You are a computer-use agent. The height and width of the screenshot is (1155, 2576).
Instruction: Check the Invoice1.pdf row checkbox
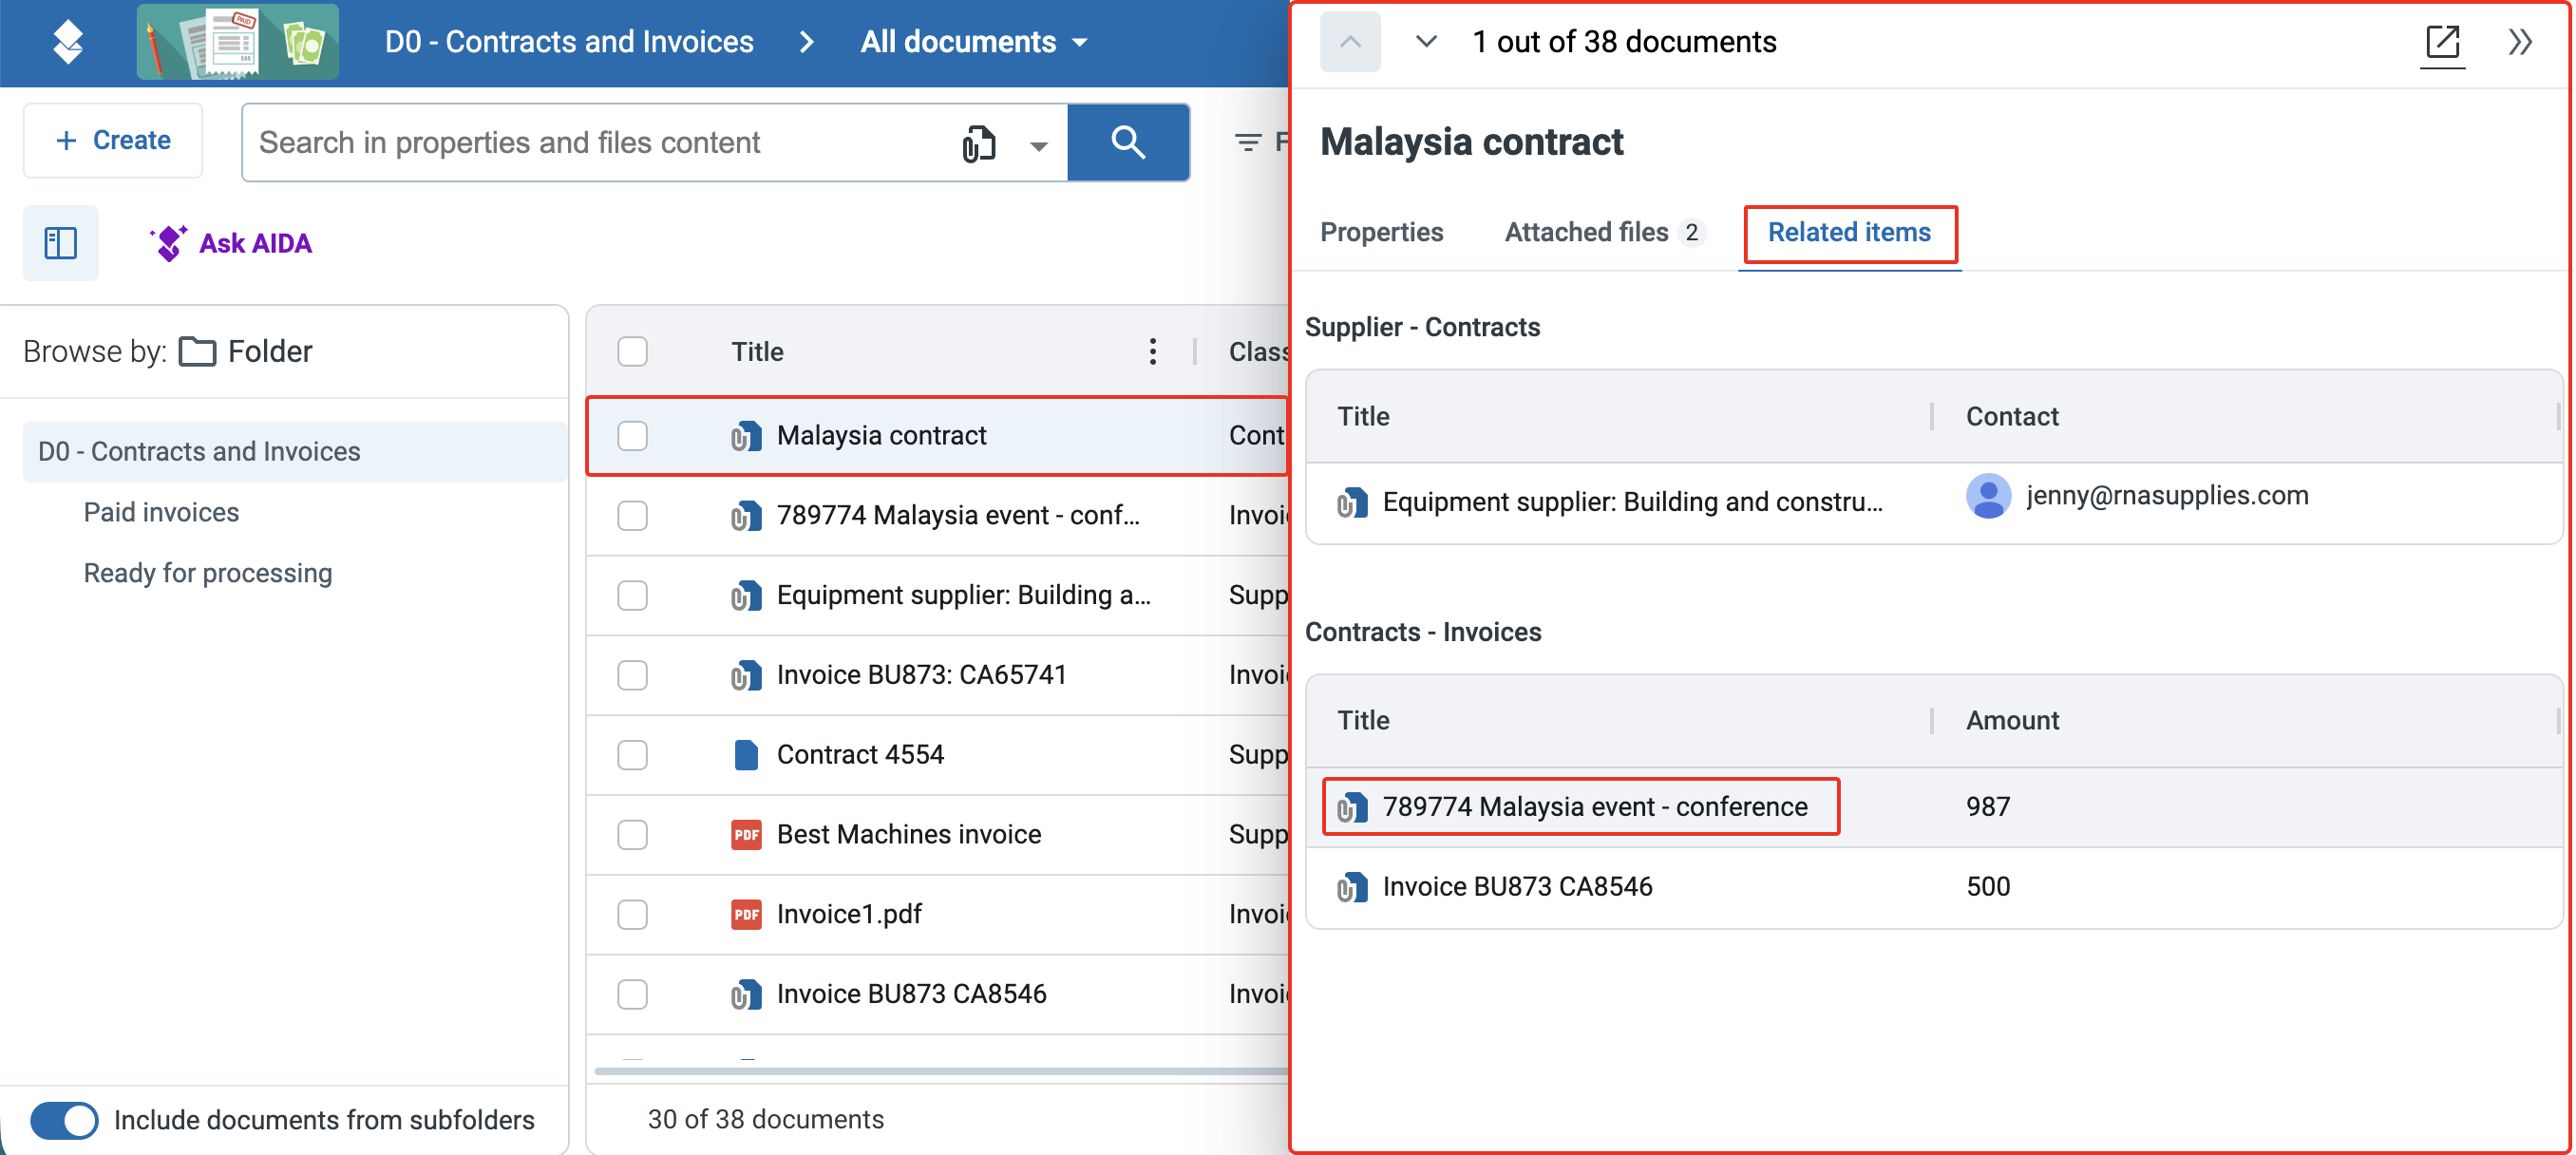pyautogui.click(x=632, y=915)
